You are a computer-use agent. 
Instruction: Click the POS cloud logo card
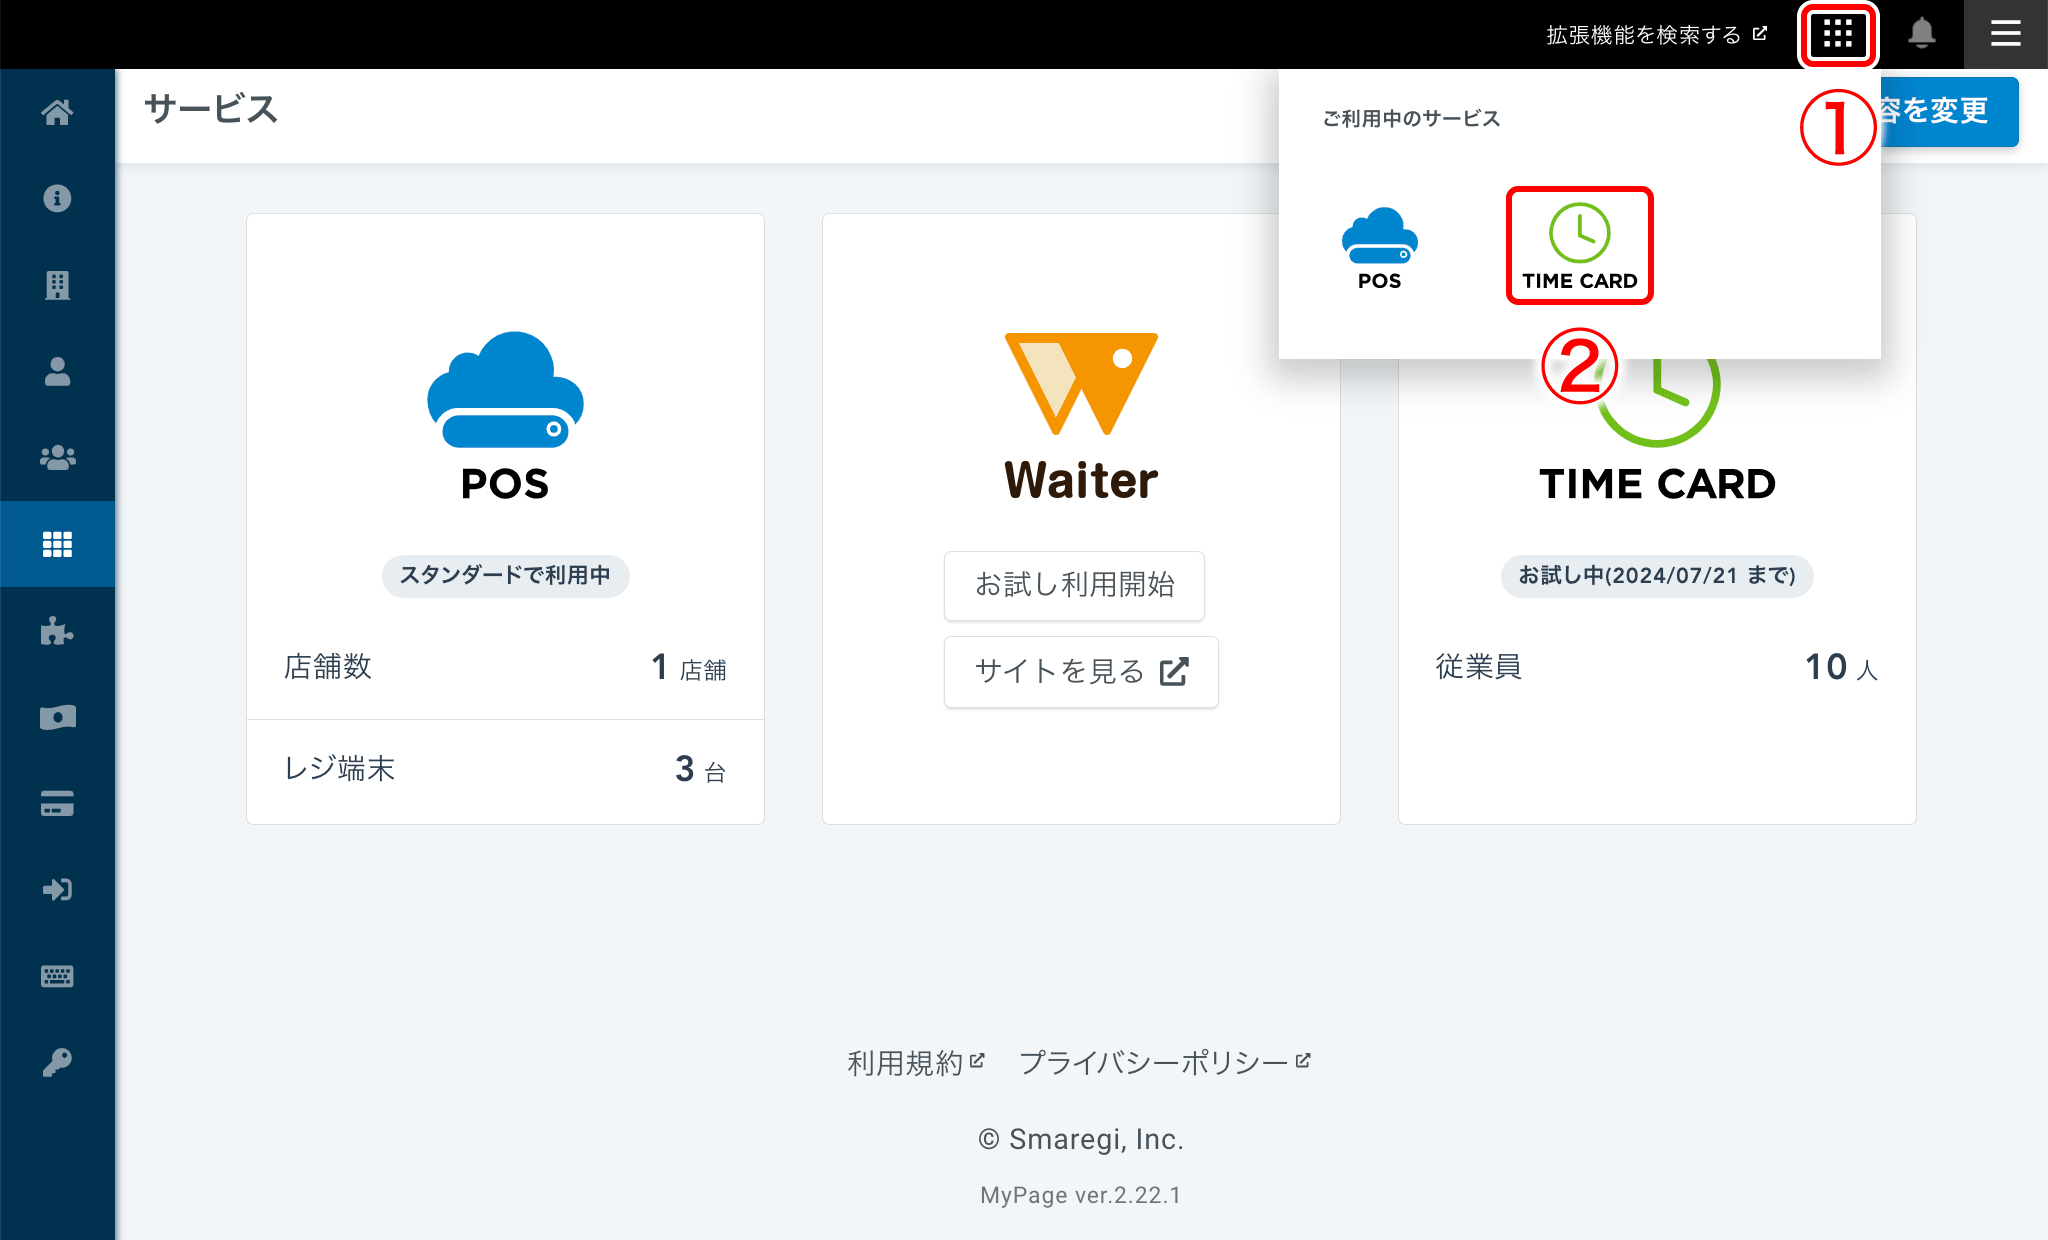[505, 416]
